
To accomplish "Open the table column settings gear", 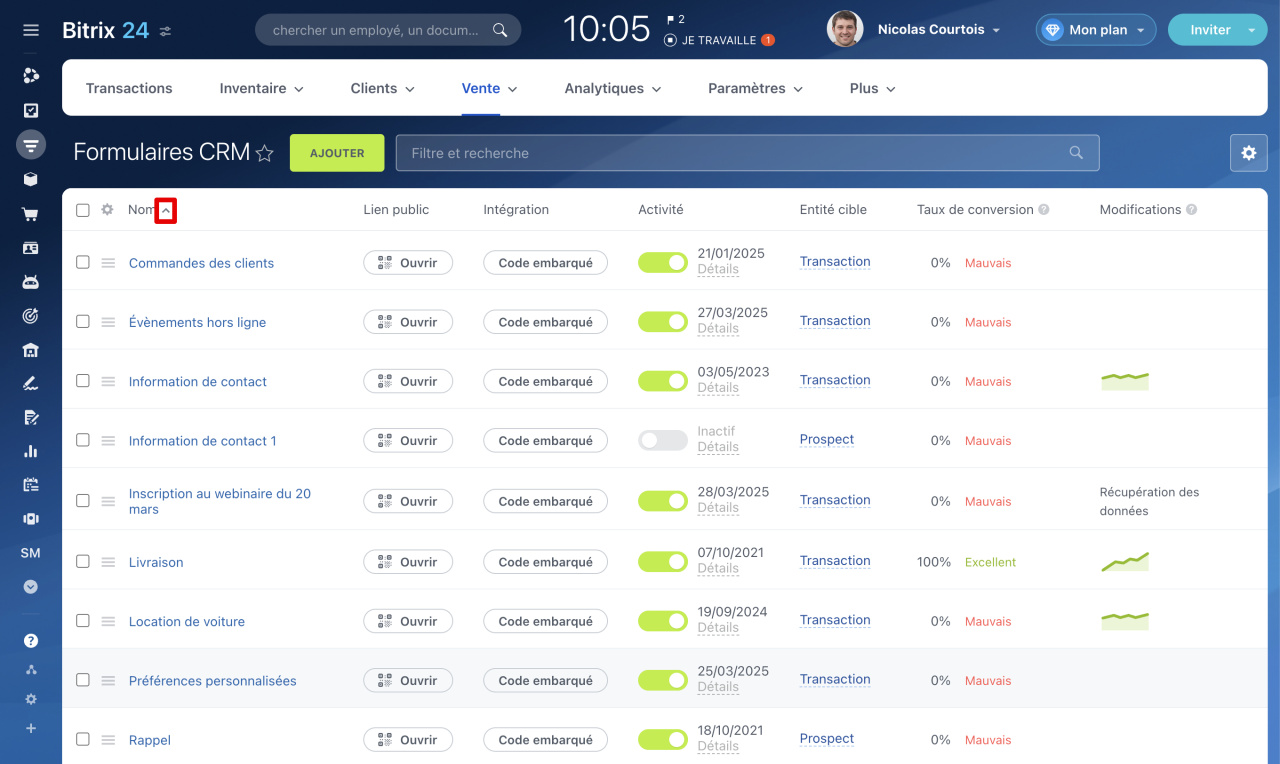I will pyautogui.click(x=107, y=210).
